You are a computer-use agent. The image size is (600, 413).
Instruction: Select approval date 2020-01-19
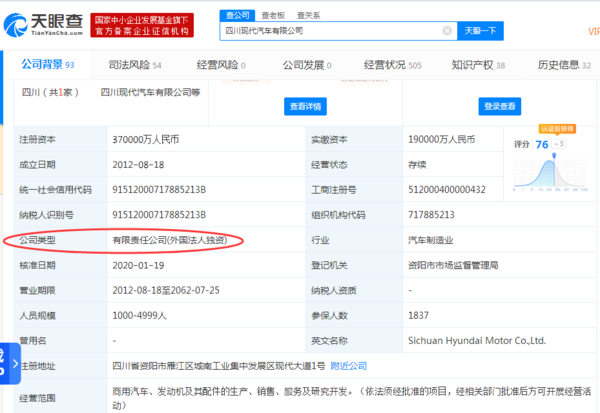click(x=138, y=265)
